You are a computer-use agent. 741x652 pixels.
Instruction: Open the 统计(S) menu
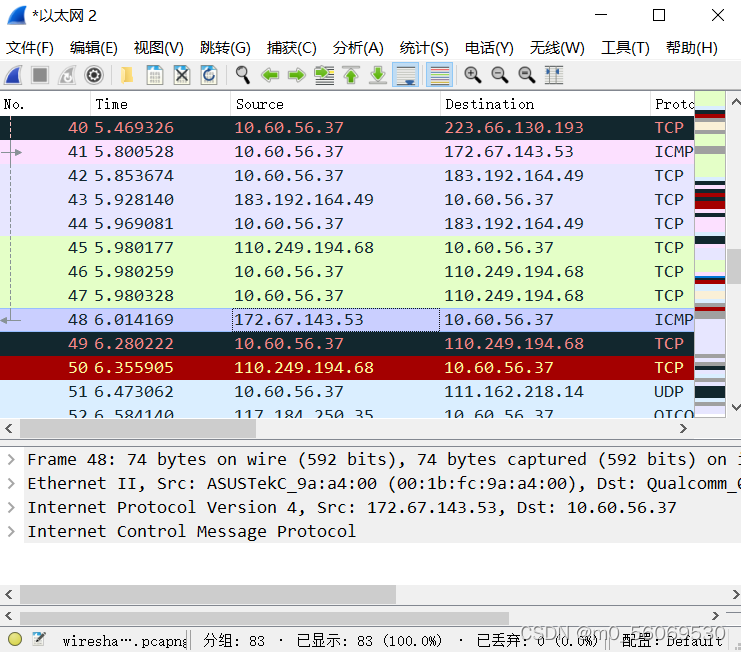pos(424,48)
